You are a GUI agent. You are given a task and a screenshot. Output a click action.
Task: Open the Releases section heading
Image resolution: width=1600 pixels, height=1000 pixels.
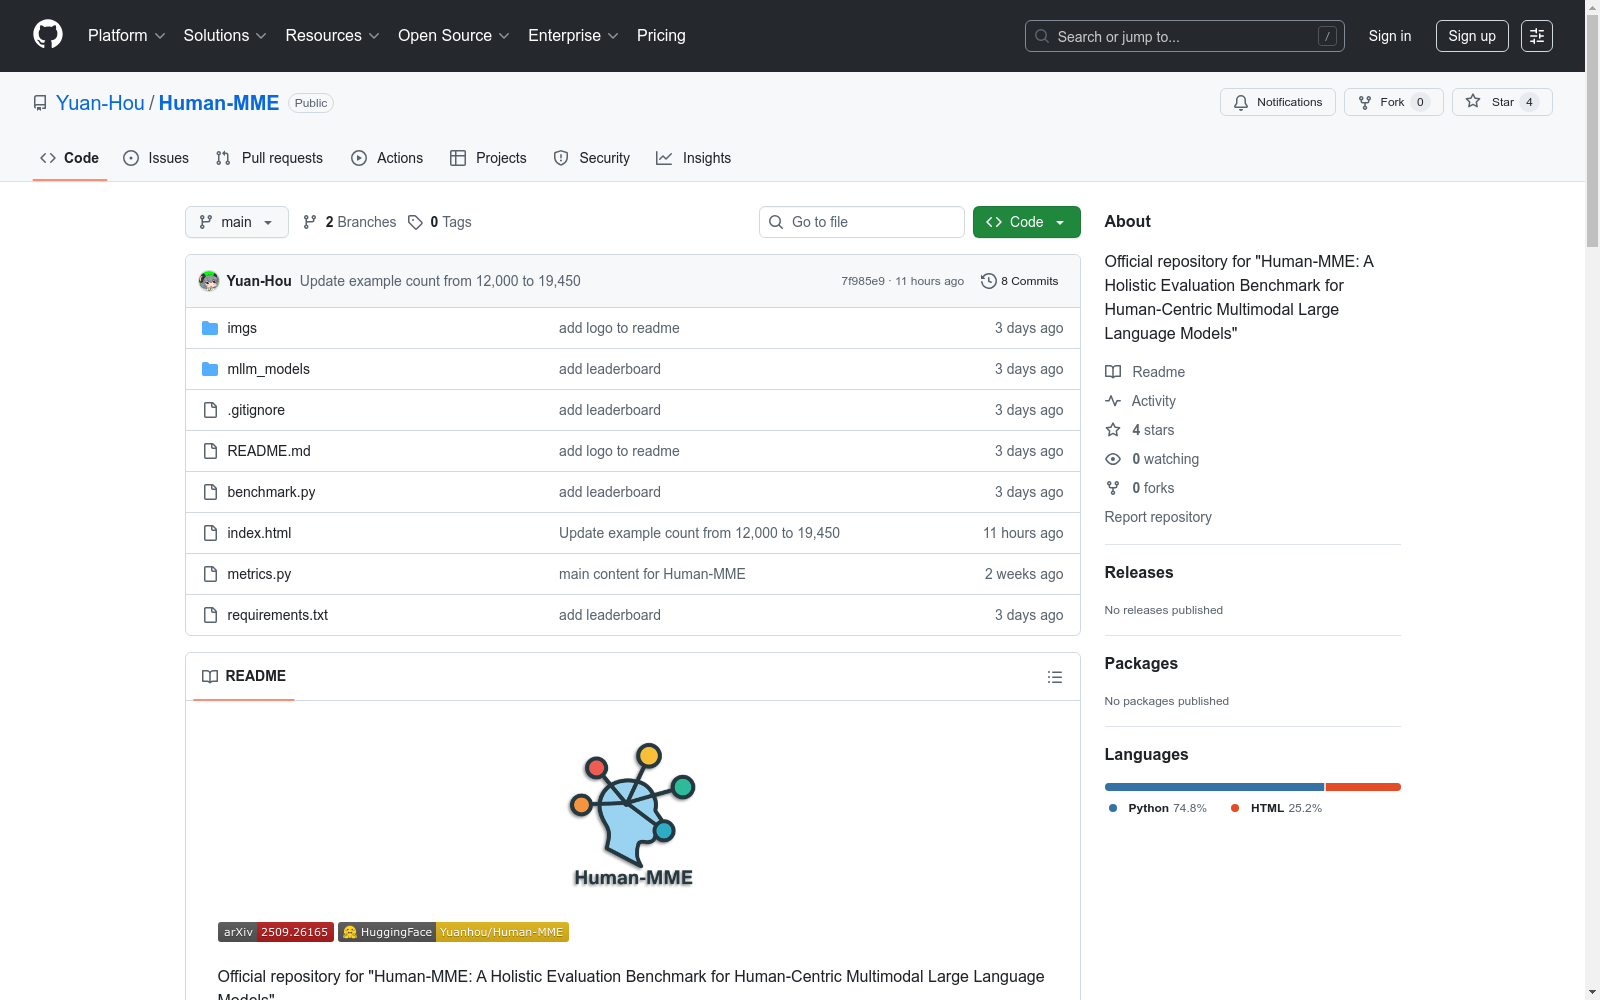point(1139,572)
